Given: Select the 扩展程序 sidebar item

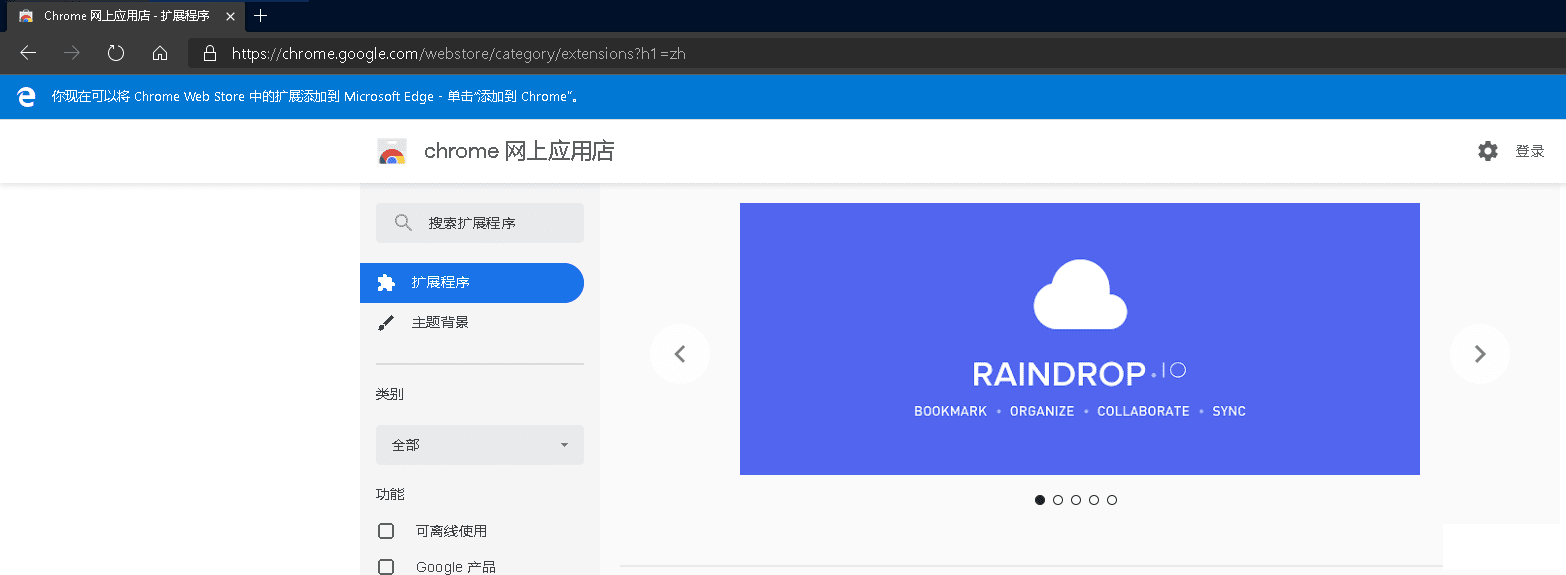Looking at the screenshot, I should click(472, 283).
